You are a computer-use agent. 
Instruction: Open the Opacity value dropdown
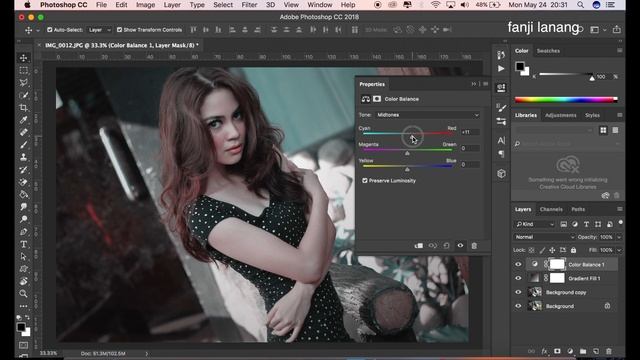[x=619, y=237]
